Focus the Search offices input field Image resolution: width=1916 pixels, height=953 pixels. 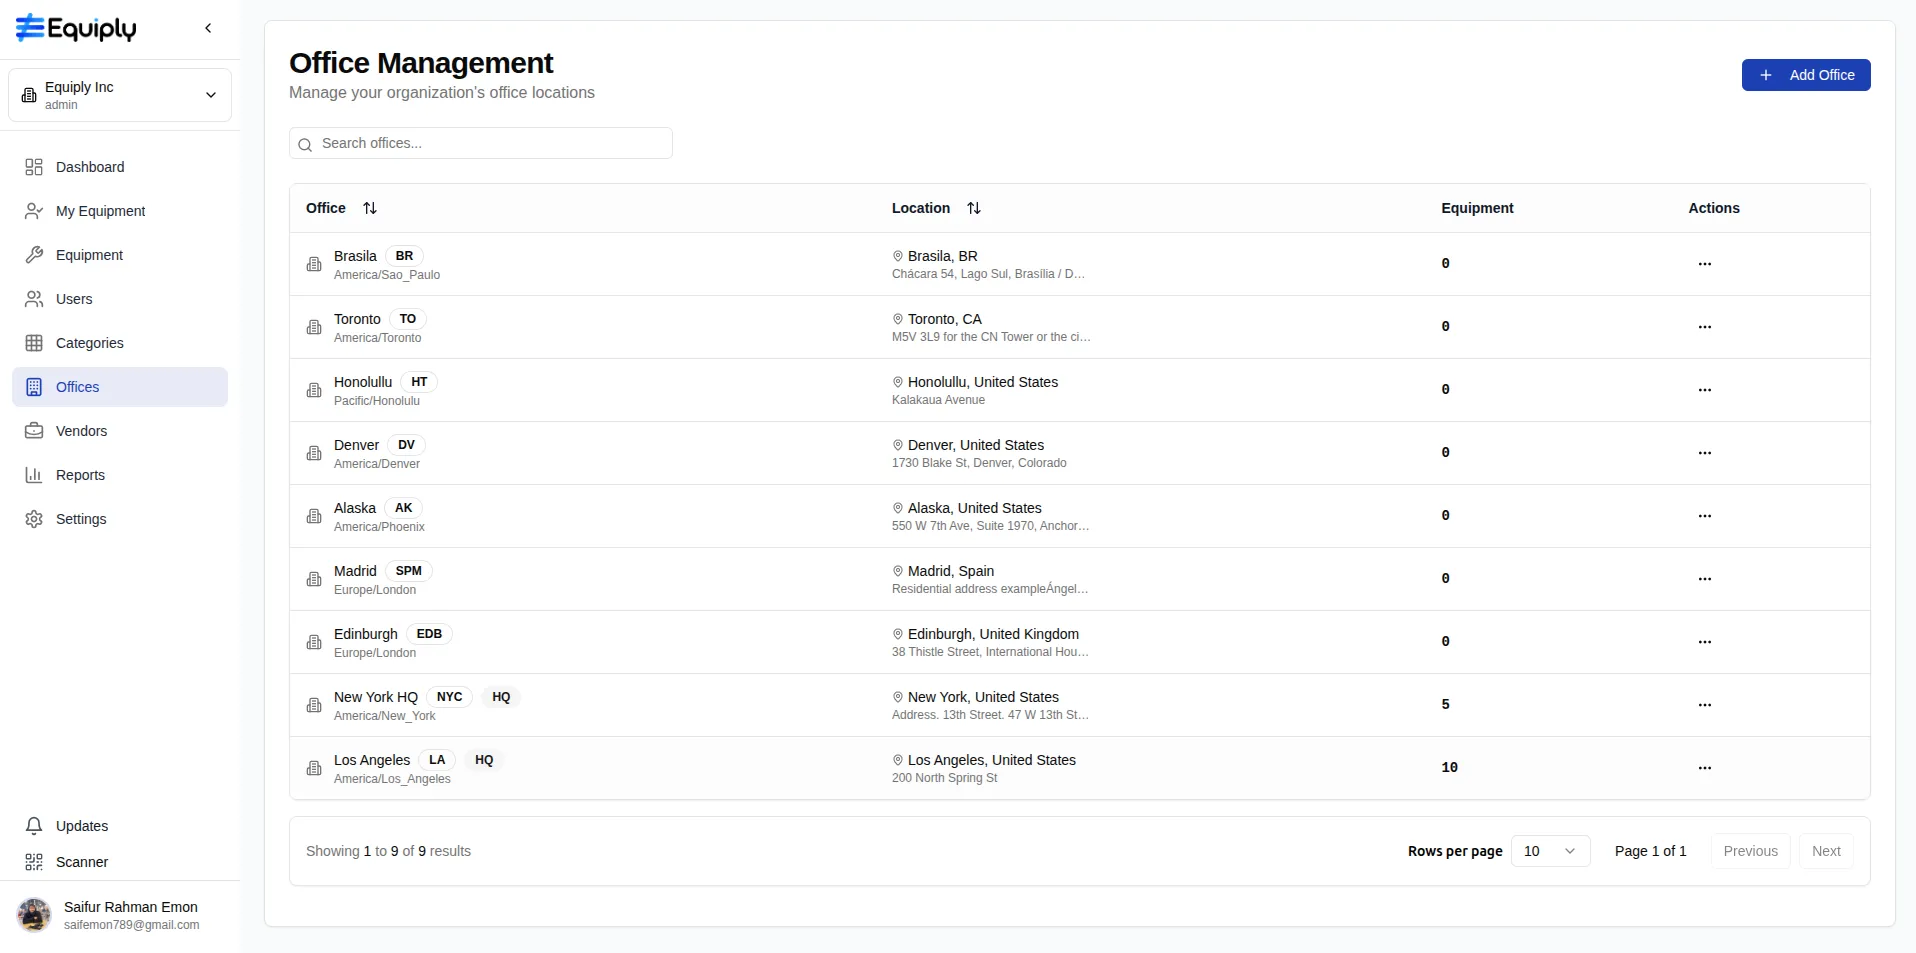490,143
